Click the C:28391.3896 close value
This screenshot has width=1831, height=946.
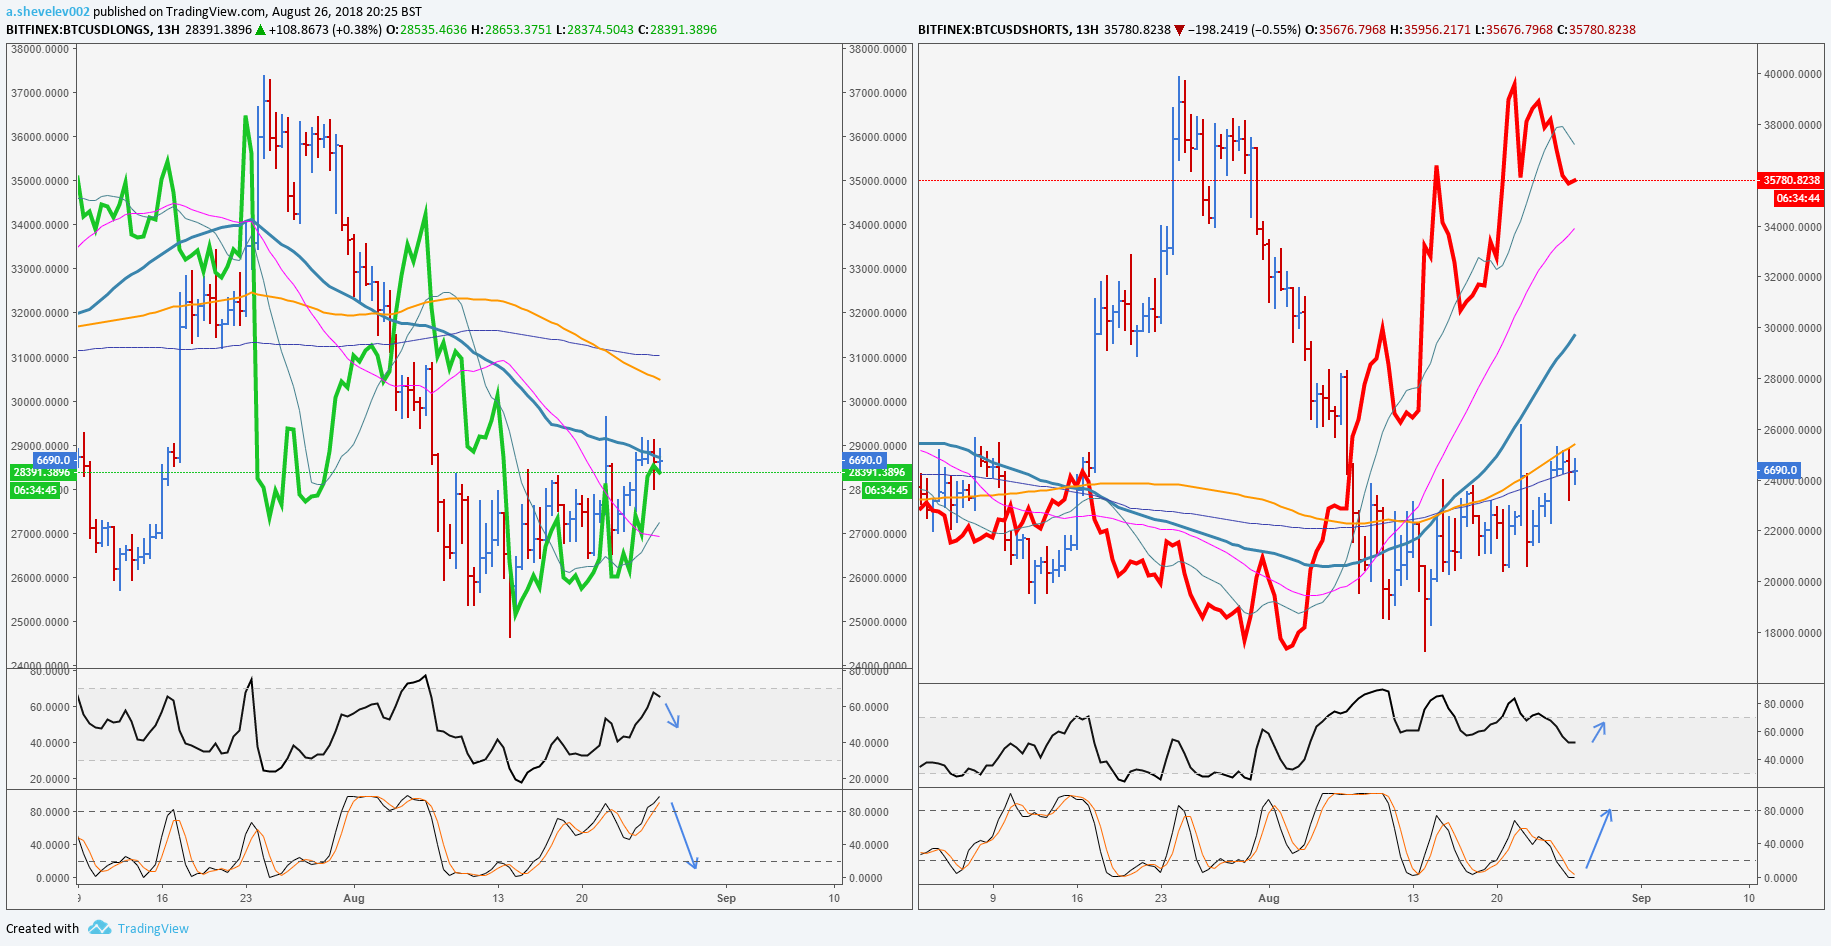(x=677, y=30)
